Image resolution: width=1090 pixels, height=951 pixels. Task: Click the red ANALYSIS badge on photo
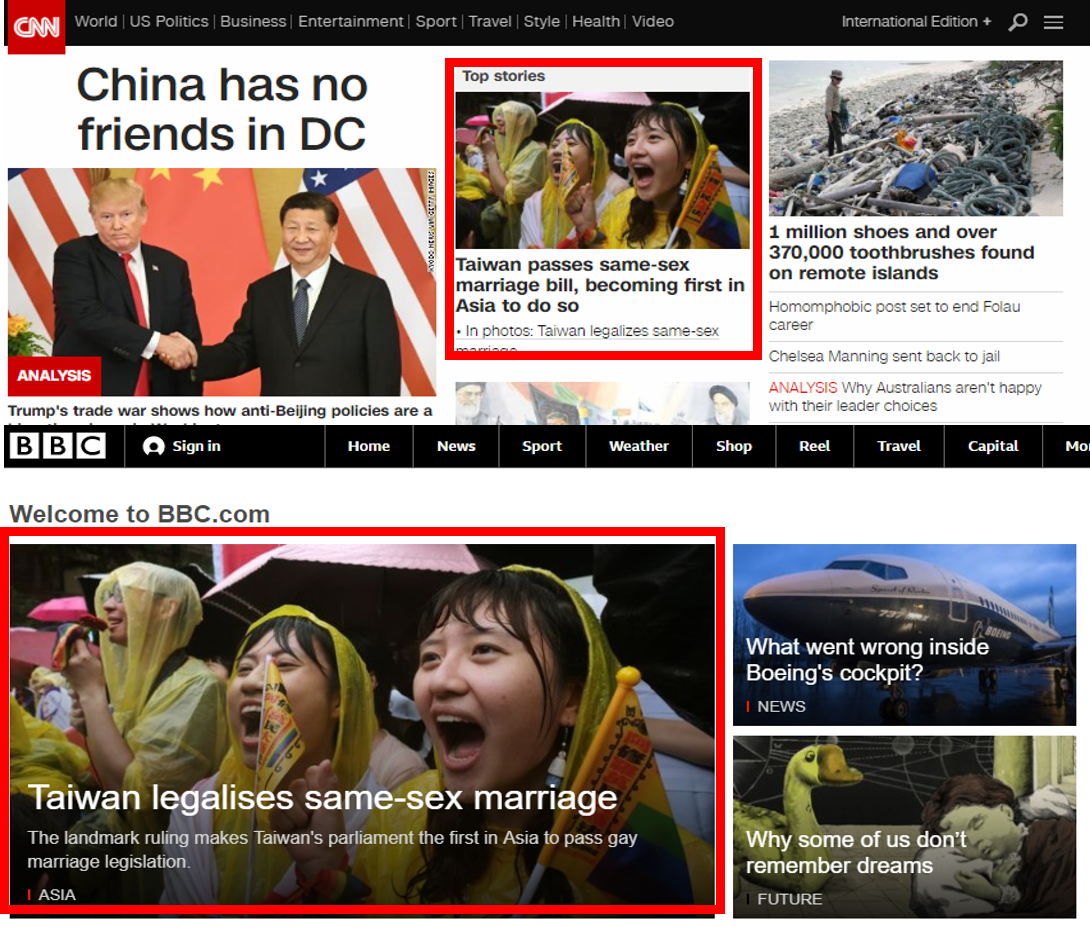[x=54, y=376]
